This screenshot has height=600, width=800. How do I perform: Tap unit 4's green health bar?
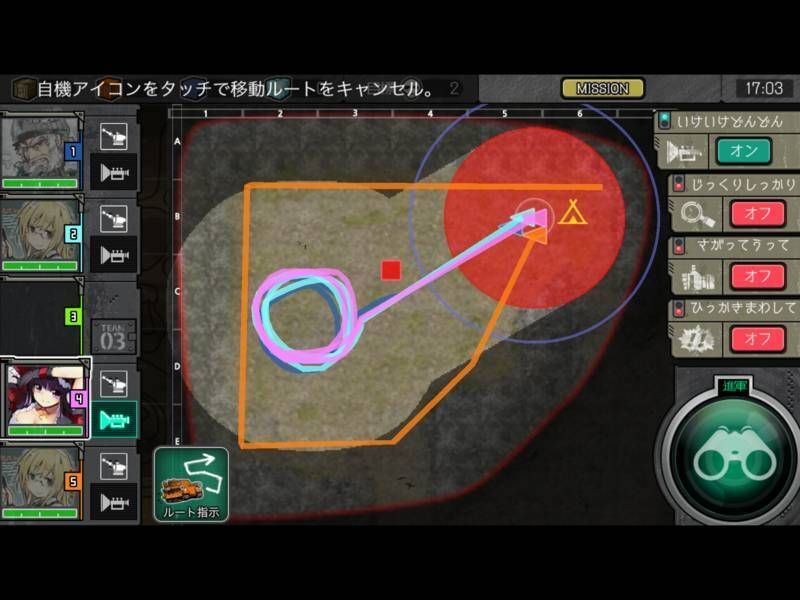[x=45, y=431]
